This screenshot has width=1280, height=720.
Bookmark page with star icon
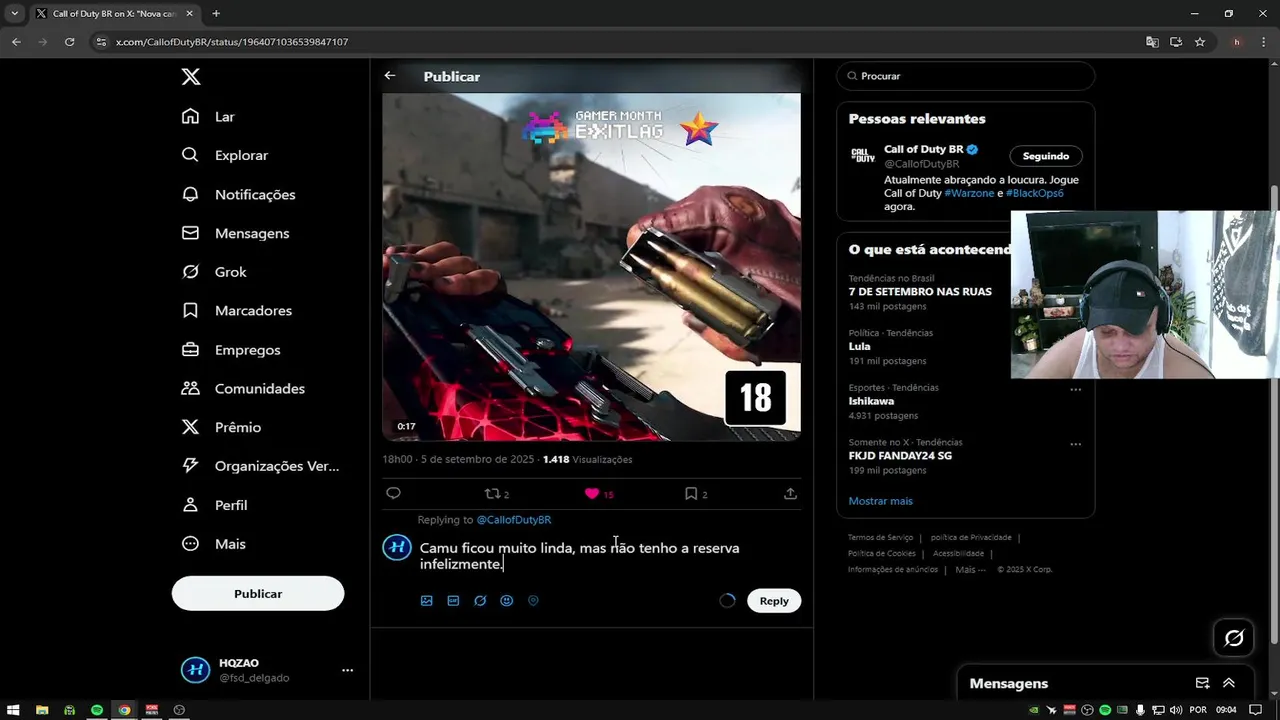pos(1200,42)
